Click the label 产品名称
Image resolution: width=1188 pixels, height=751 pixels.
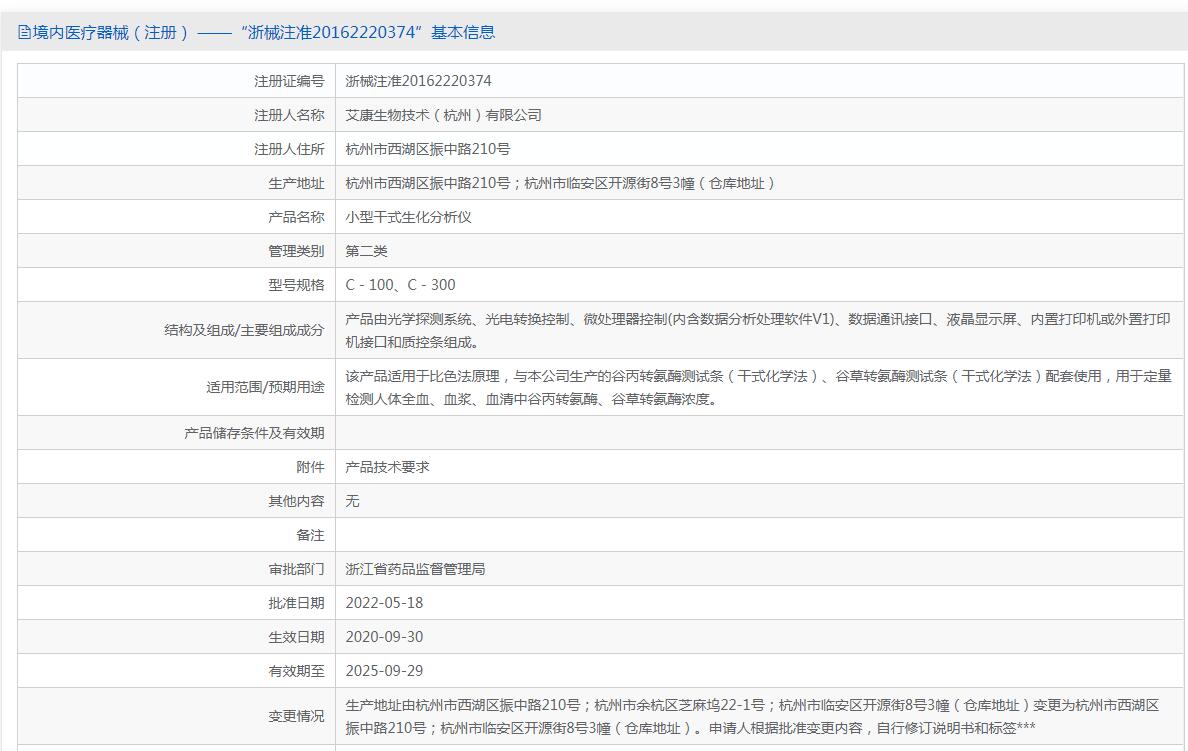(x=295, y=217)
